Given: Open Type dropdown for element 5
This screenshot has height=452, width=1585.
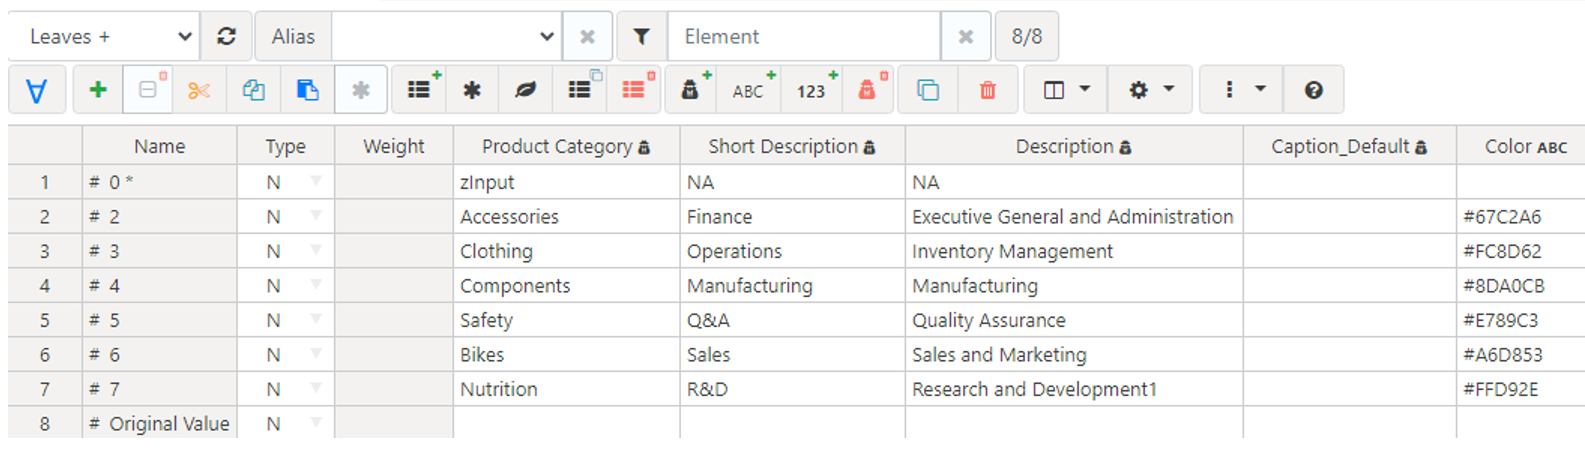Looking at the screenshot, I should (x=316, y=320).
